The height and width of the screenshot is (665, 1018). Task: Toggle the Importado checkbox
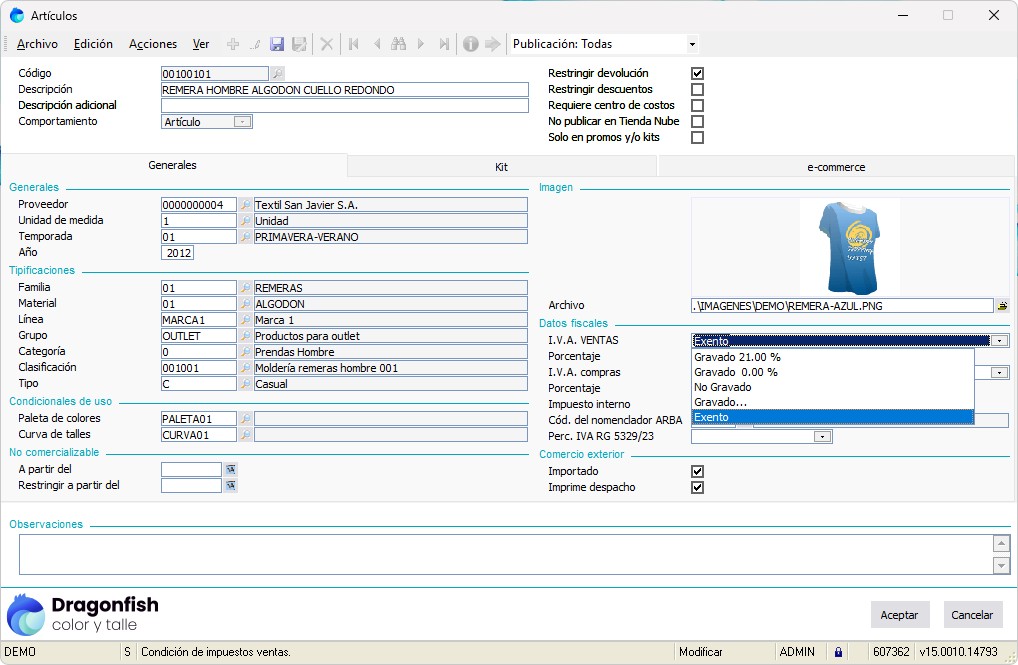[x=697, y=472]
